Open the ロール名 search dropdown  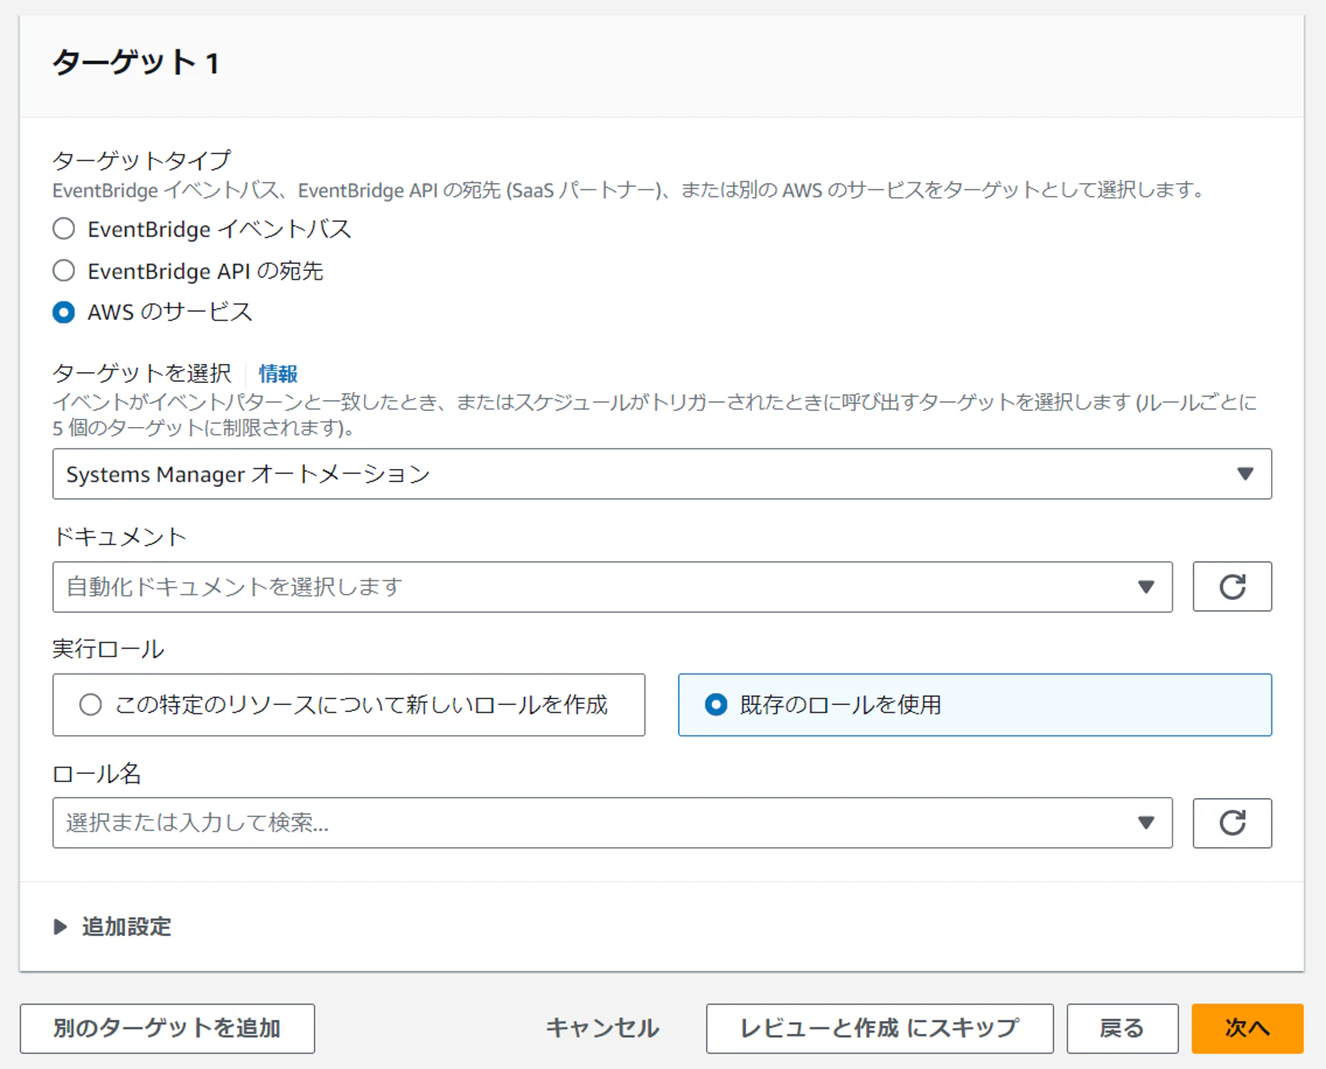click(612, 823)
